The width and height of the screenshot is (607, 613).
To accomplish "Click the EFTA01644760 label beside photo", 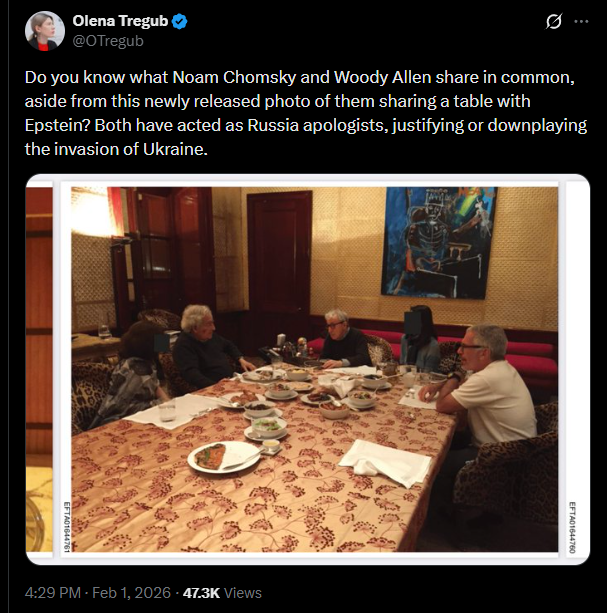I will pyautogui.click(x=572, y=527).
